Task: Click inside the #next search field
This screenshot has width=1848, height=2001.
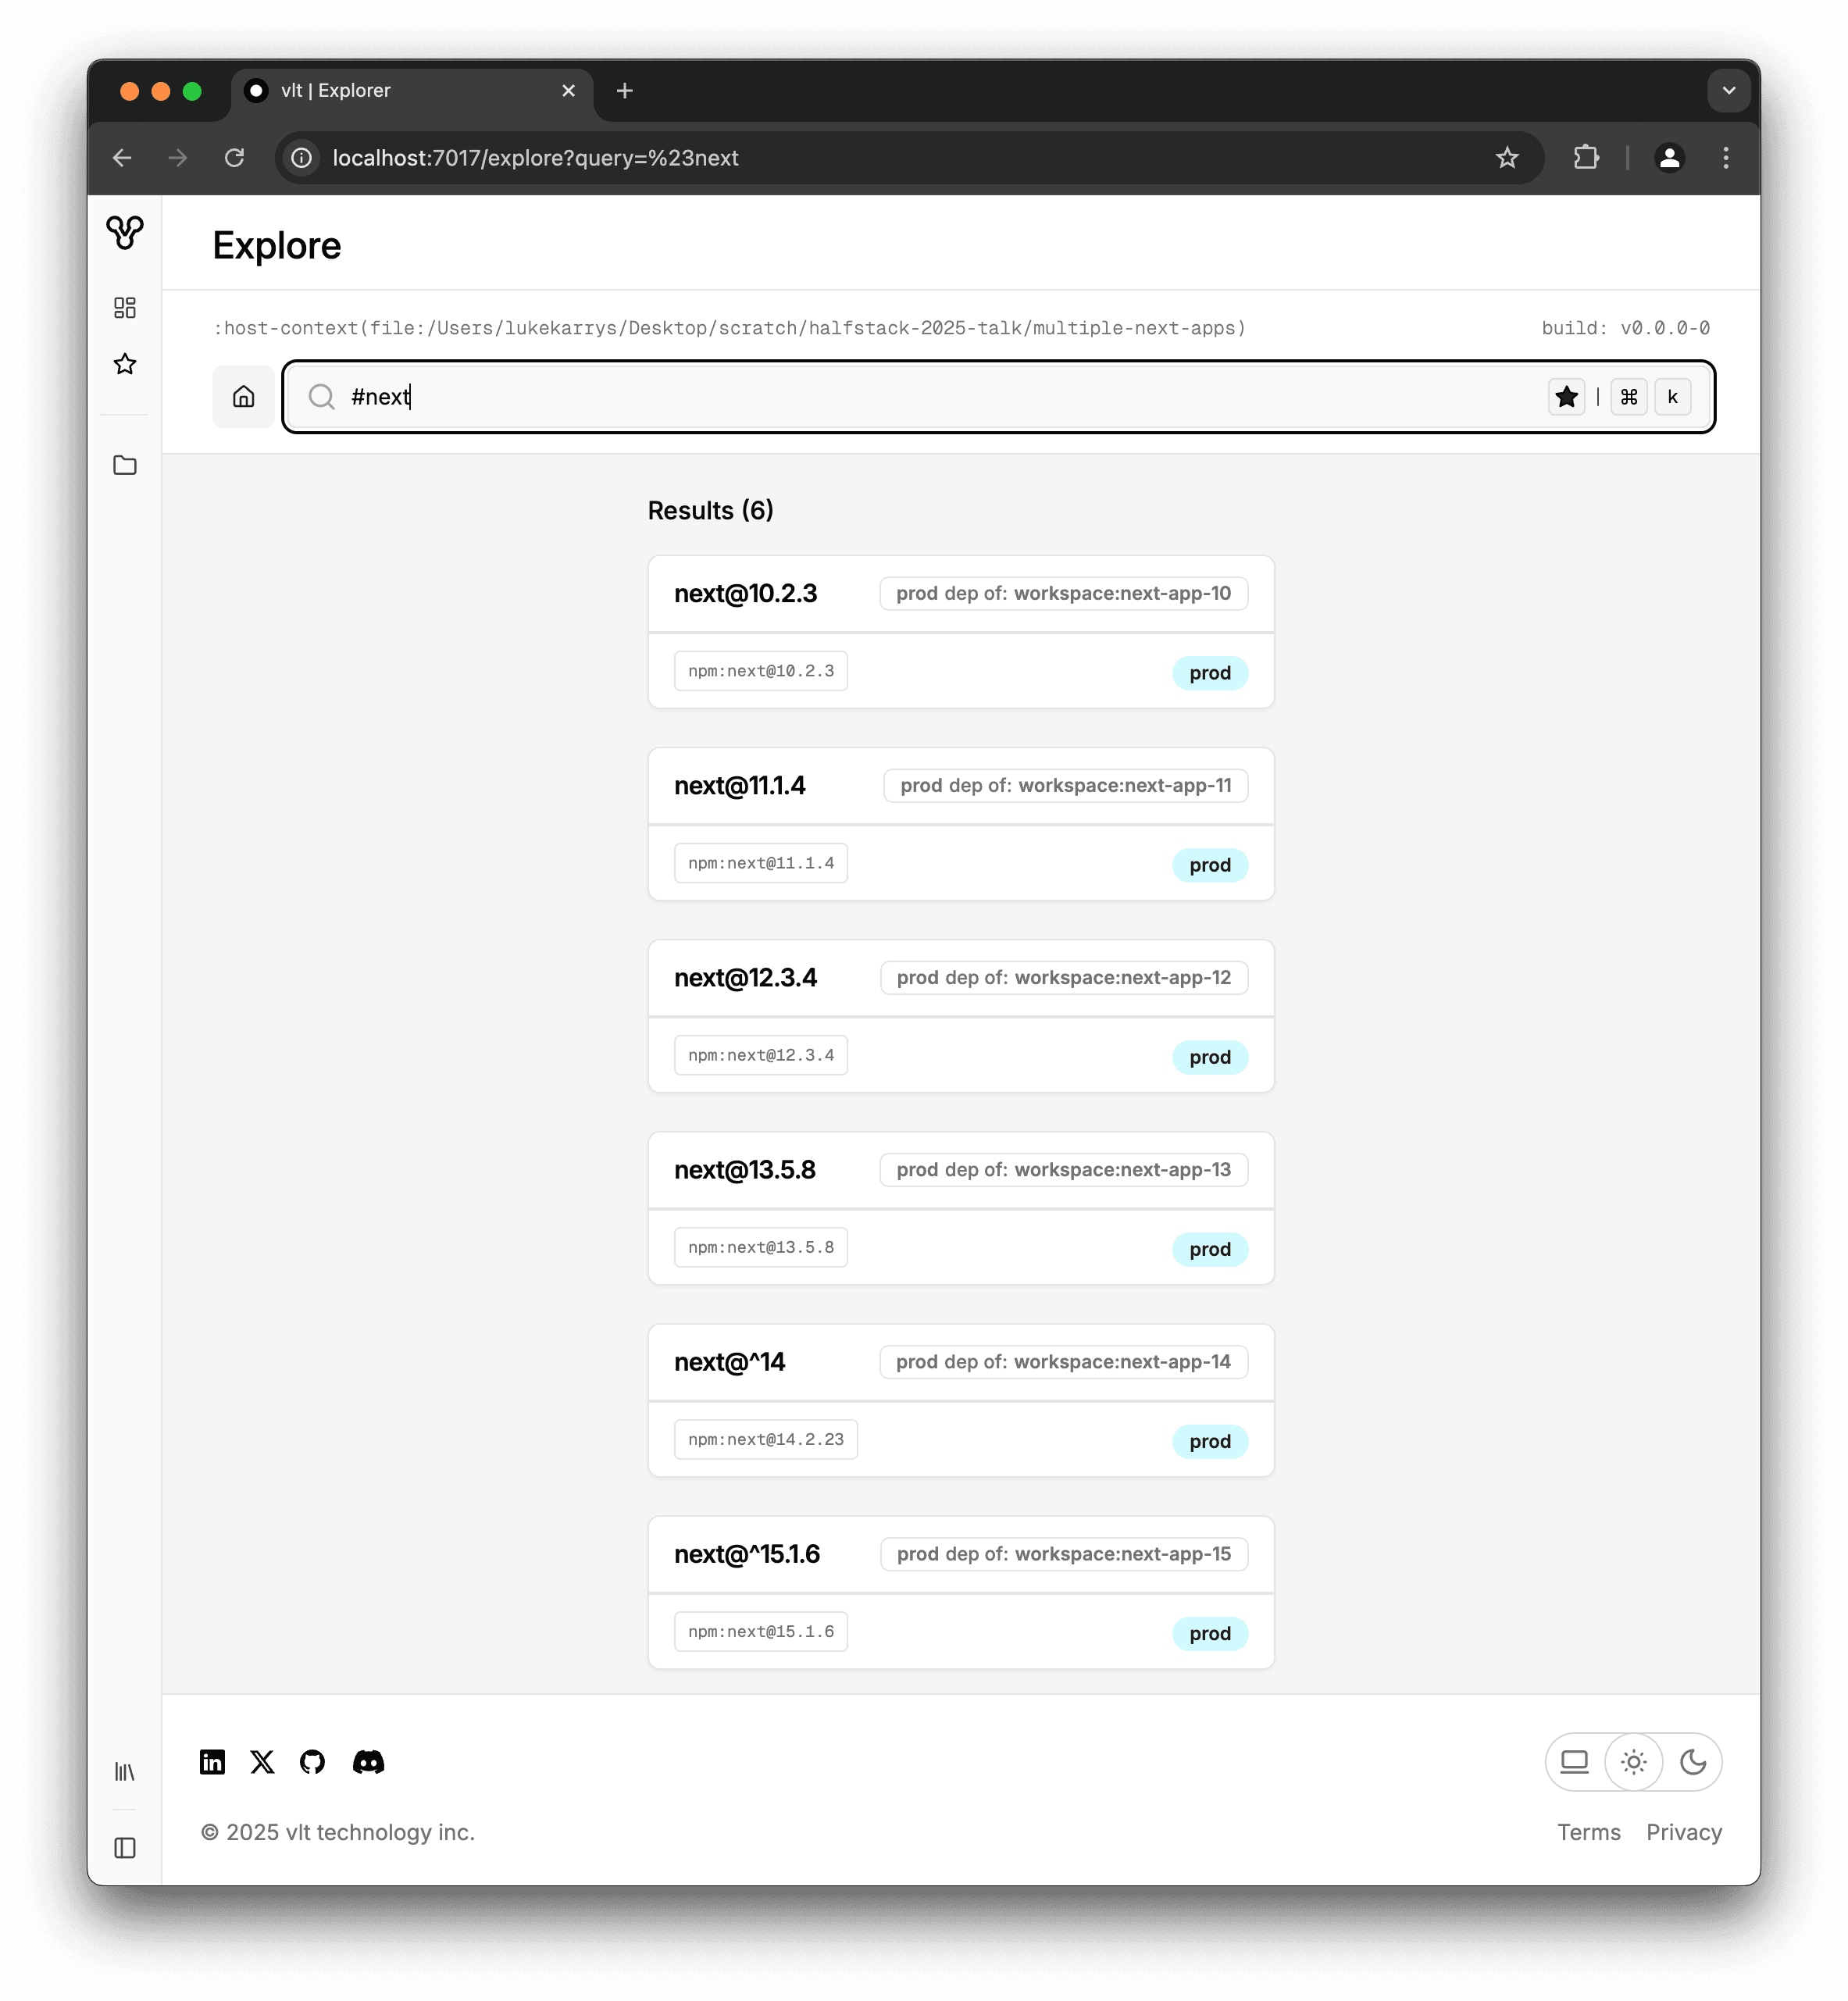Action: click(700, 396)
